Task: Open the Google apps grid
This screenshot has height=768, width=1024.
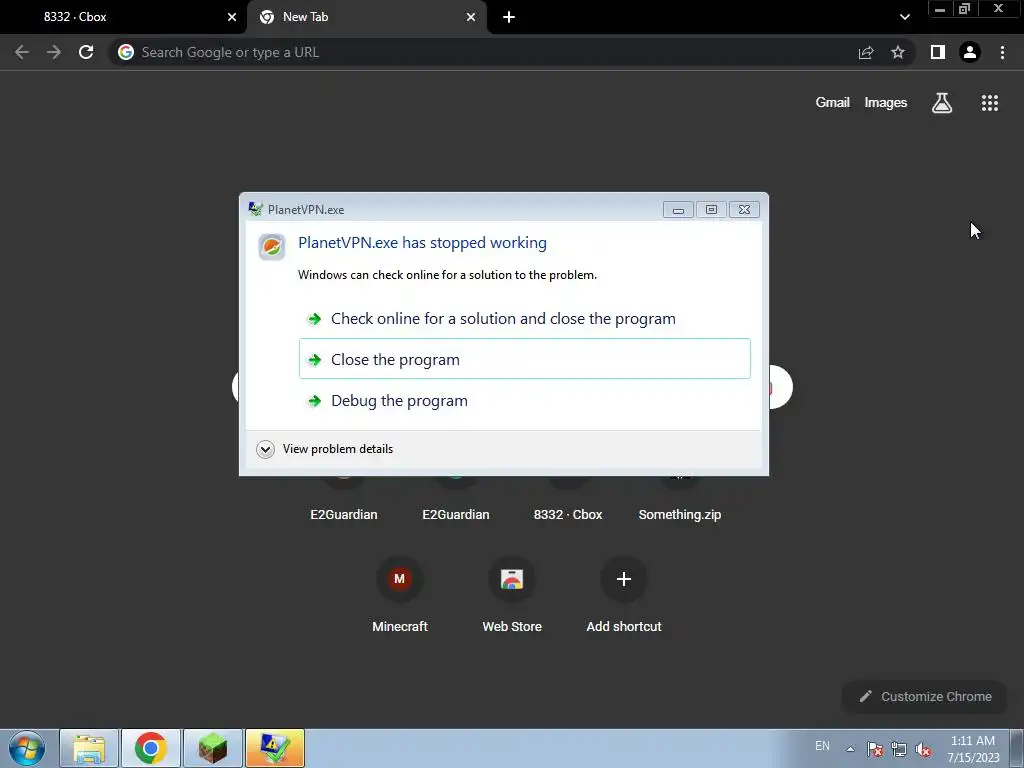Action: [989, 103]
